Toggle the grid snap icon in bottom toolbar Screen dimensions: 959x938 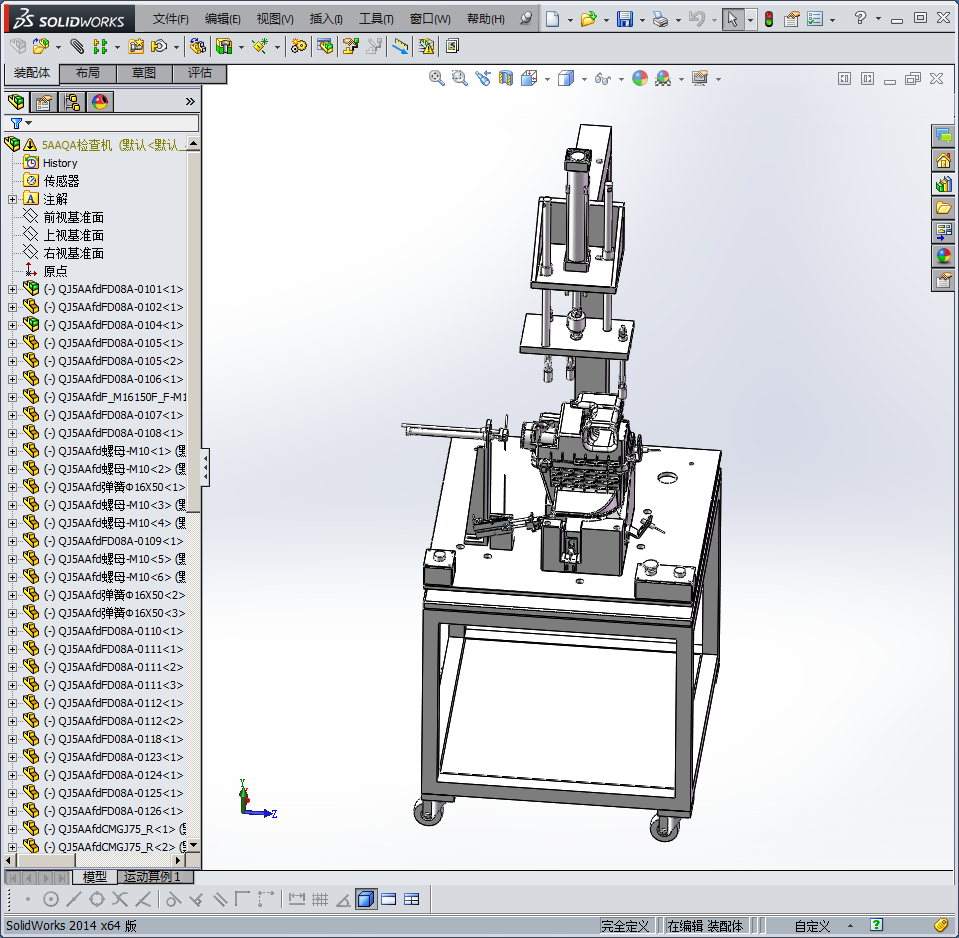(x=320, y=899)
